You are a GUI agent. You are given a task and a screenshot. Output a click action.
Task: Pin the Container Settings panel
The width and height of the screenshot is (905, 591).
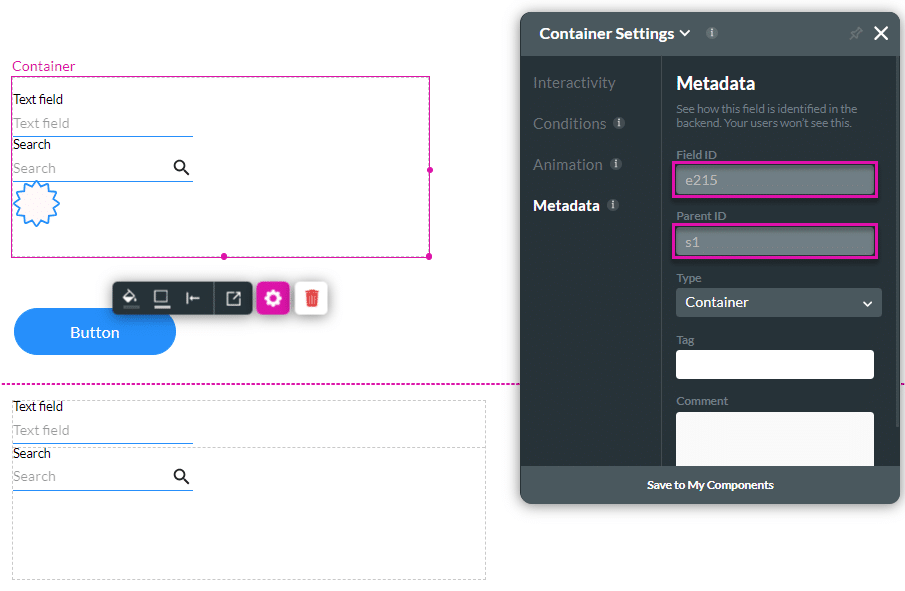click(x=855, y=34)
